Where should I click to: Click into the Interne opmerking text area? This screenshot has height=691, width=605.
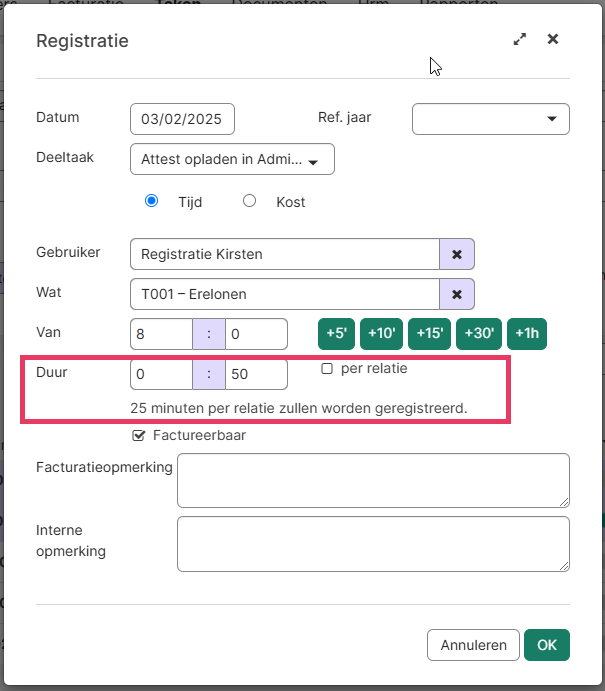[x=373, y=544]
